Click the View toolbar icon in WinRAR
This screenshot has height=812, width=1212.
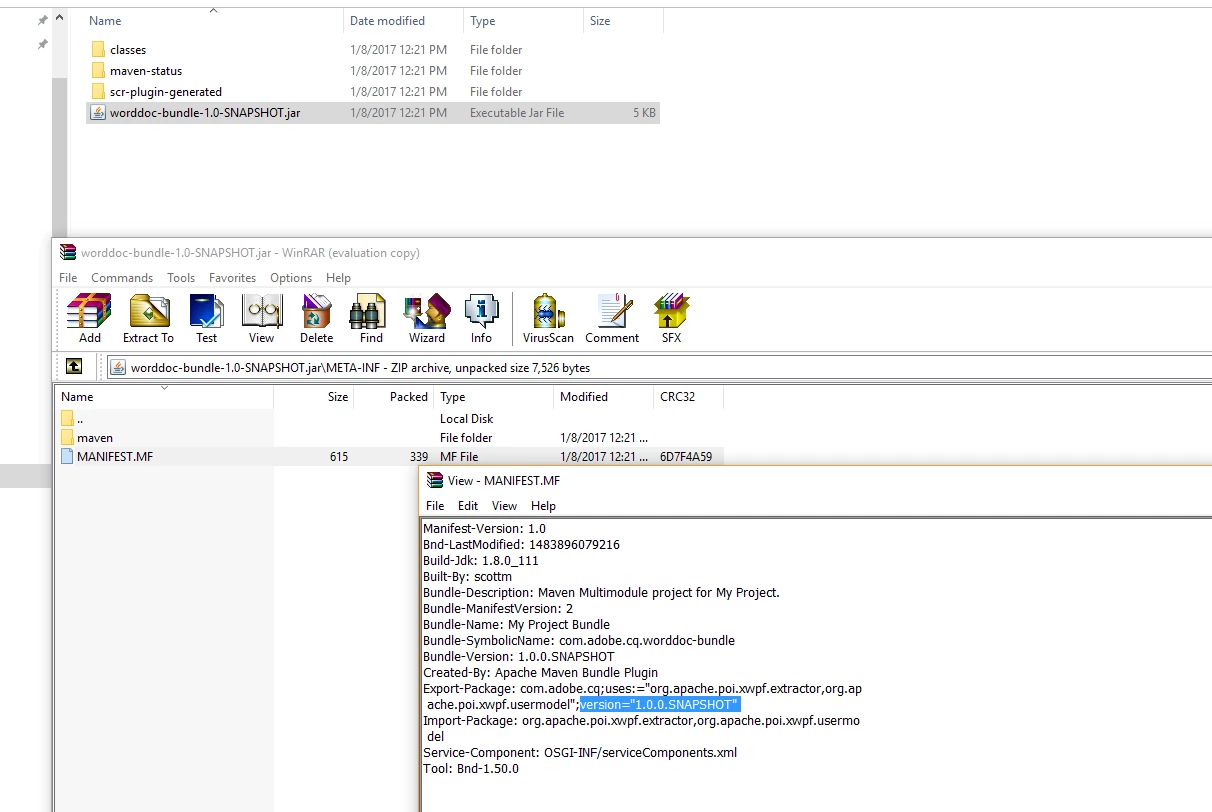tap(262, 312)
